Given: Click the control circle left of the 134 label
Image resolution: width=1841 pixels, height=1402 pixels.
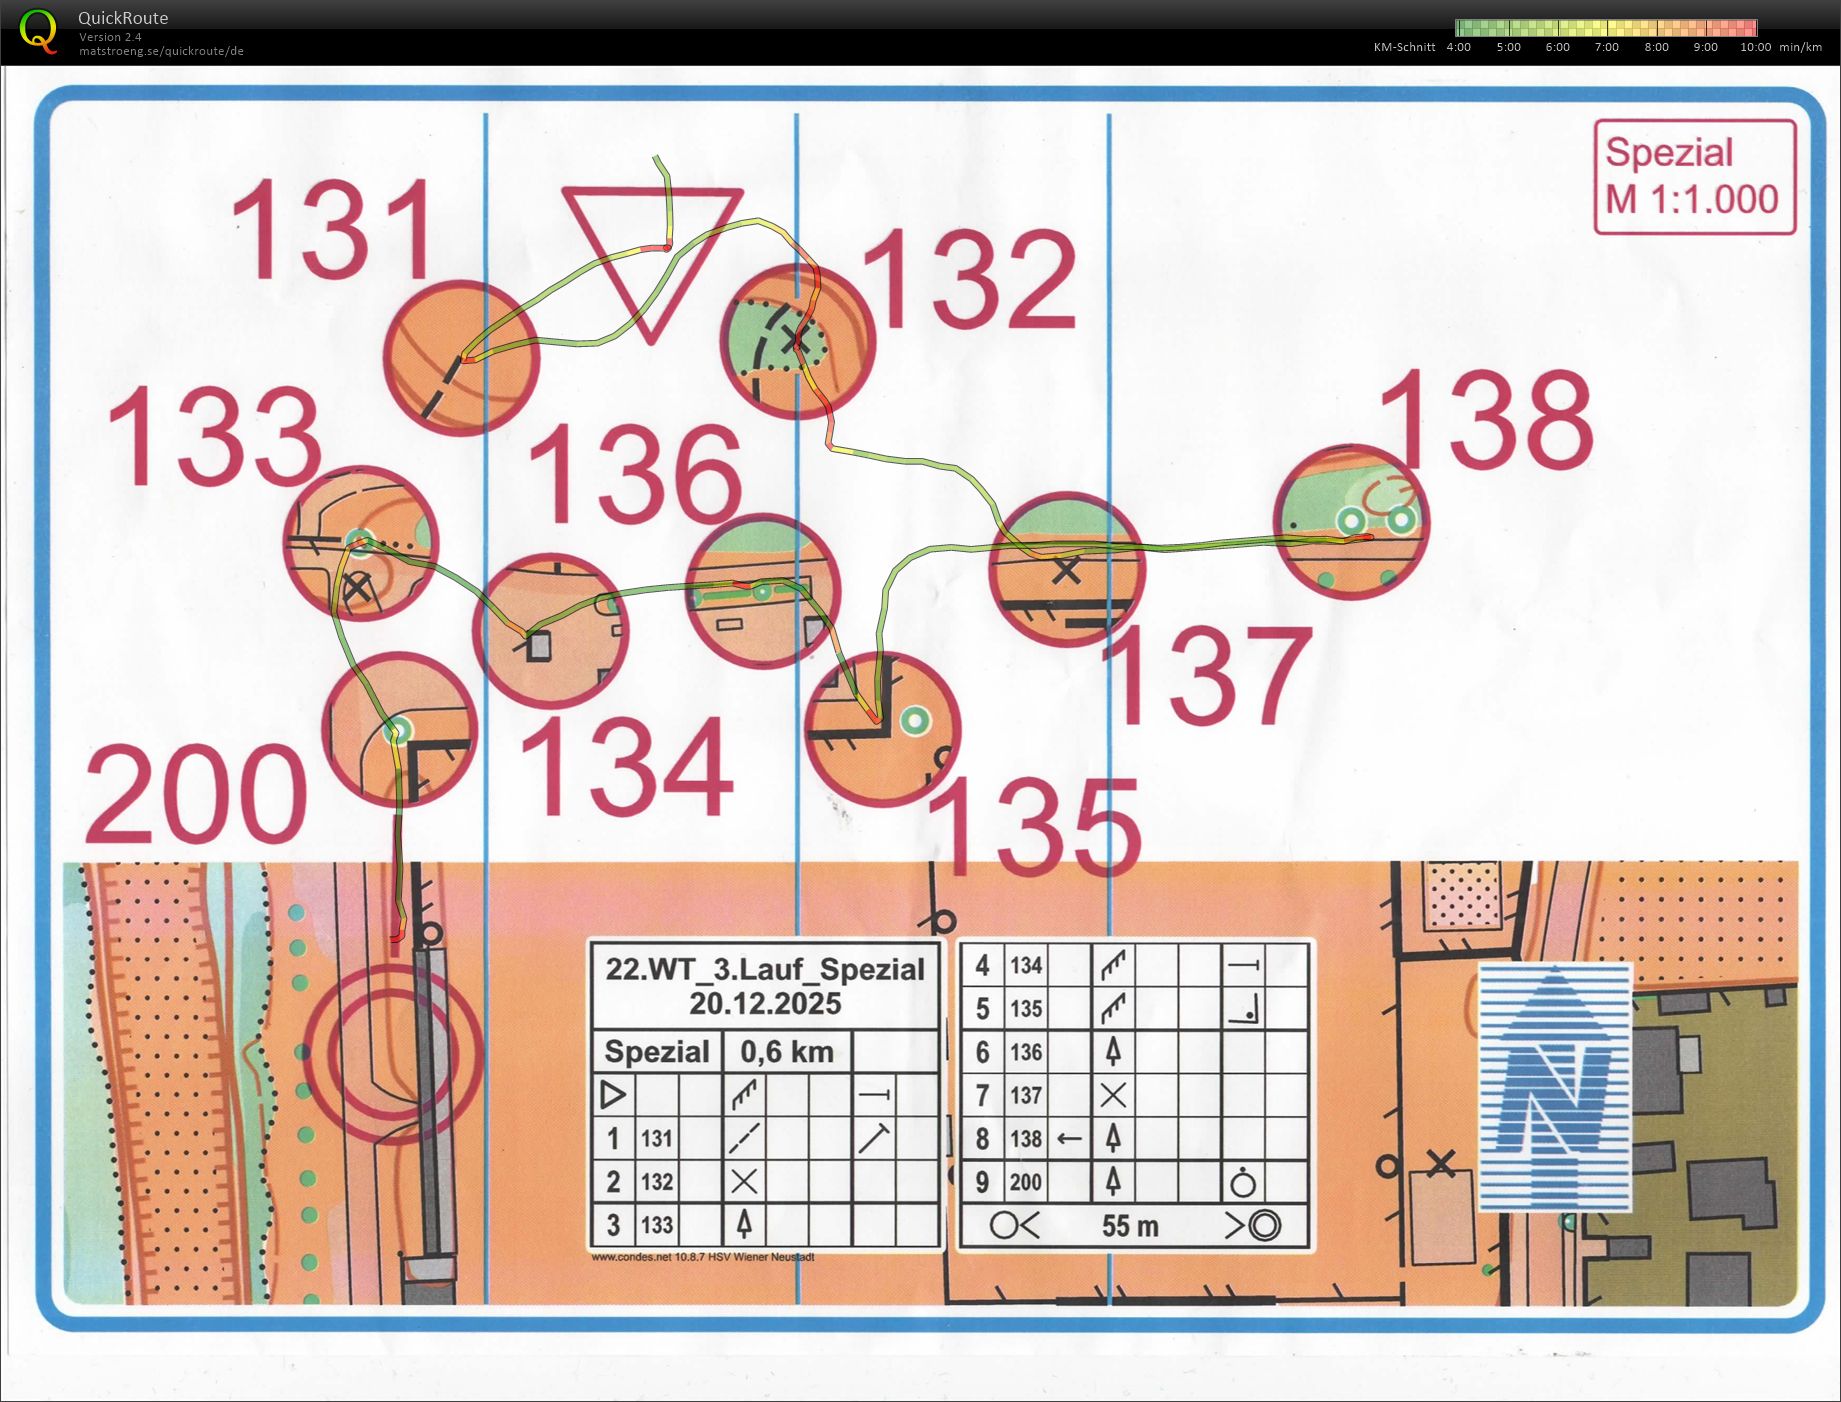Looking at the screenshot, I should pos(550,631).
